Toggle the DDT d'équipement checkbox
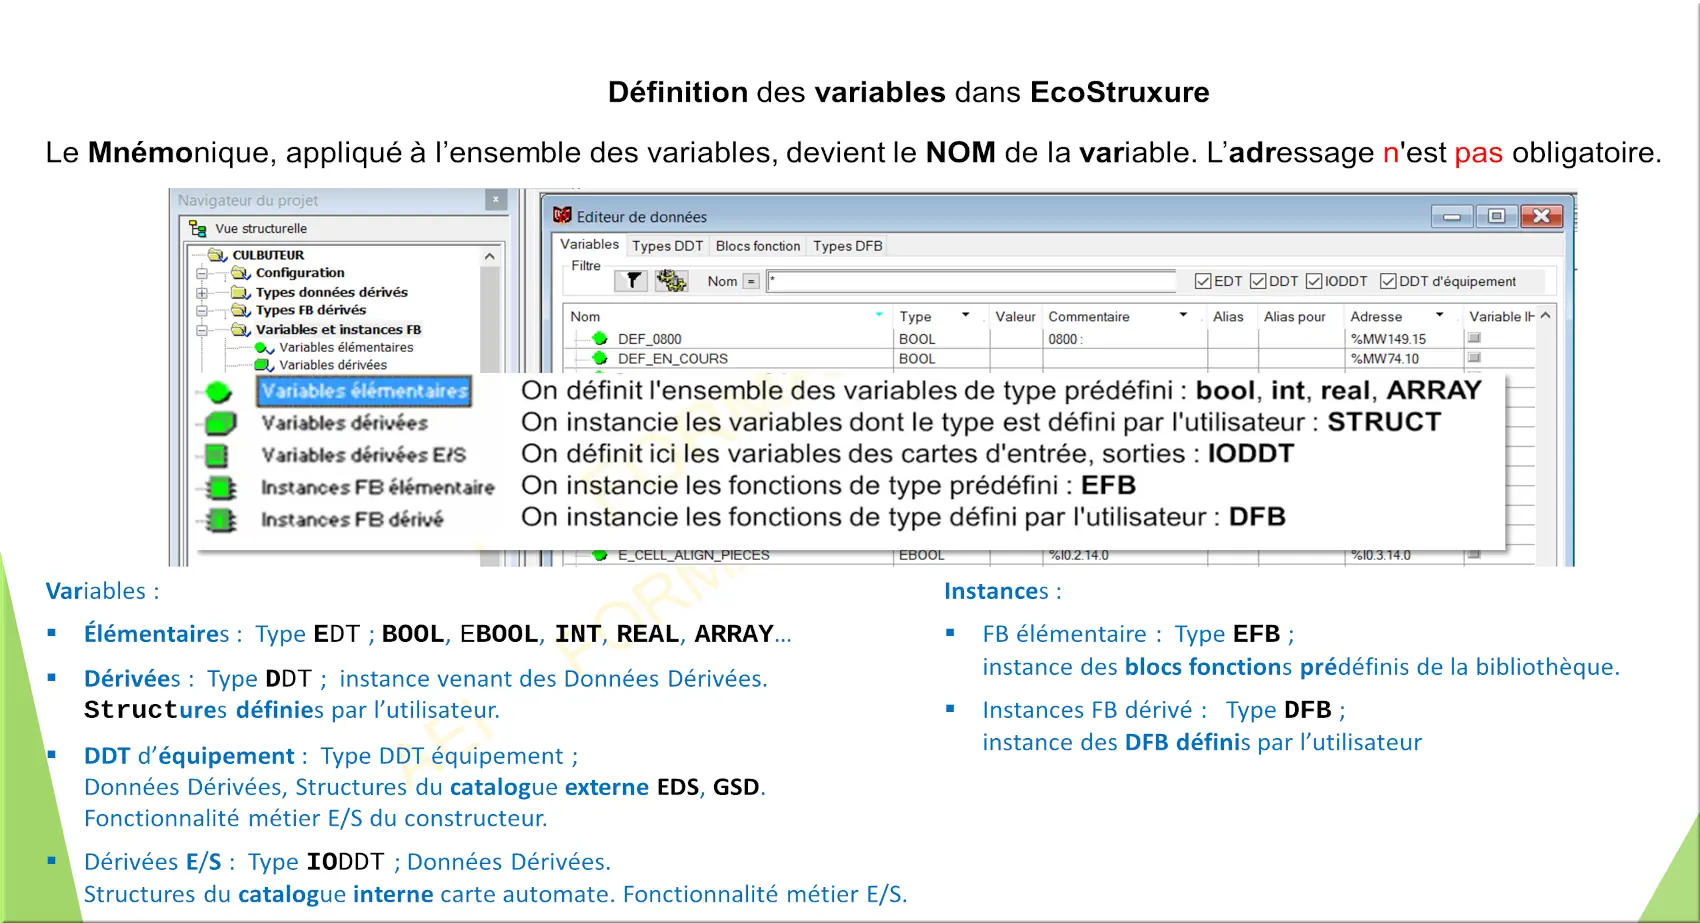1700x923 pixels. click(x=1388, y=281)
